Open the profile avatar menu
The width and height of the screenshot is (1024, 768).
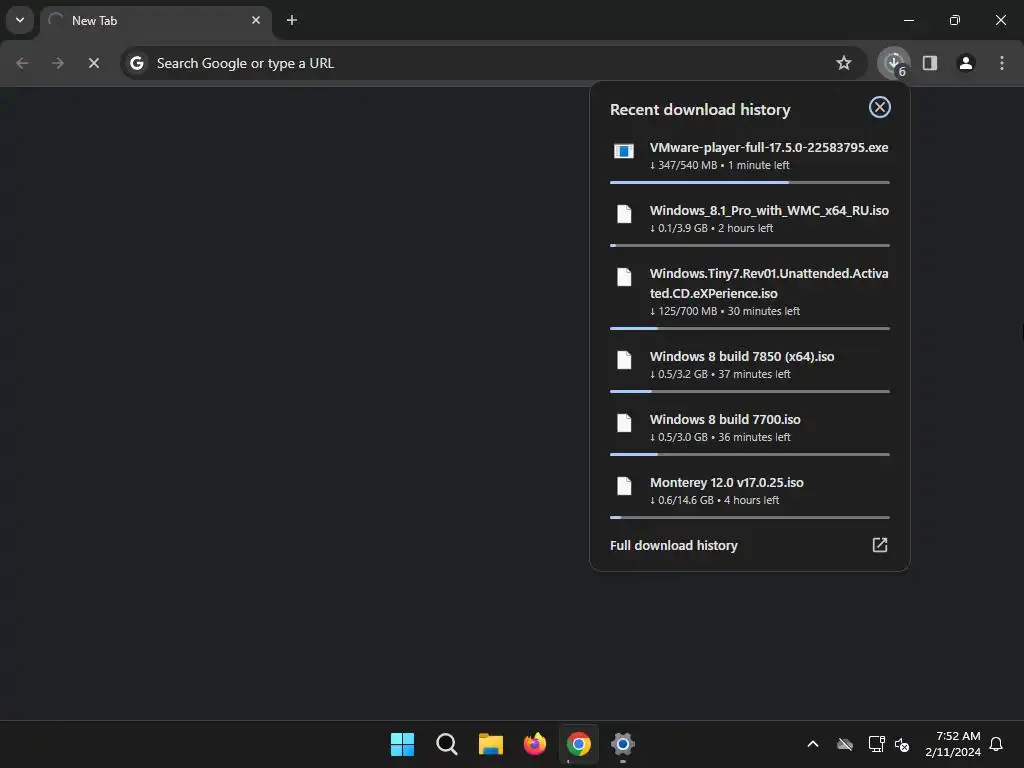pos(966,63)
